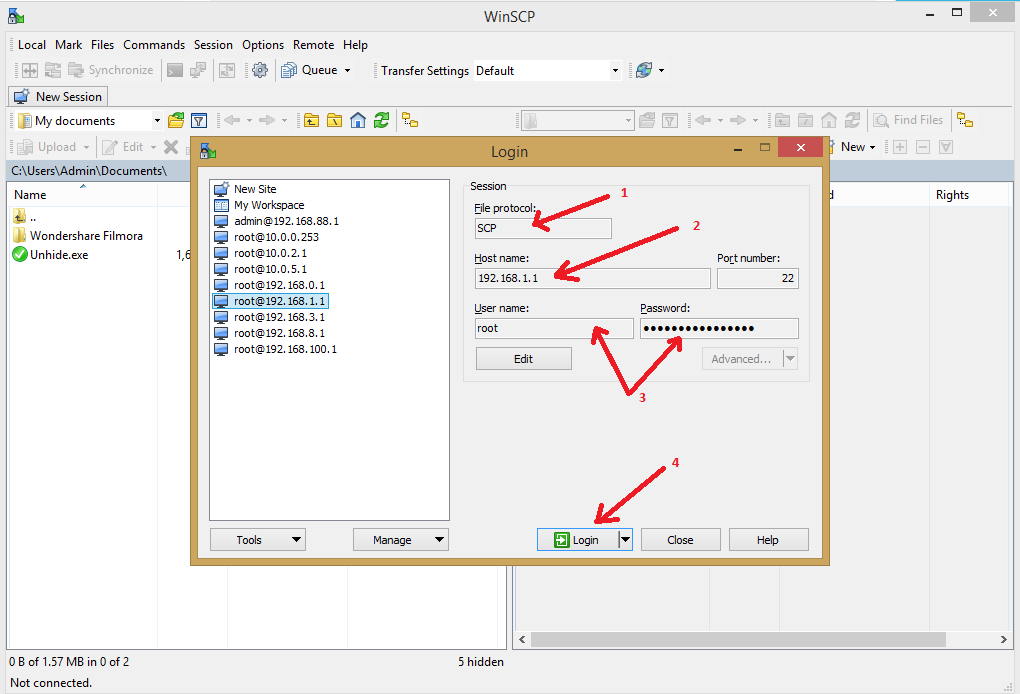Switch to the New Session tab
The height and width of the screenshot is (694, 1020).
pyautogui.click(x=58, y=96)
